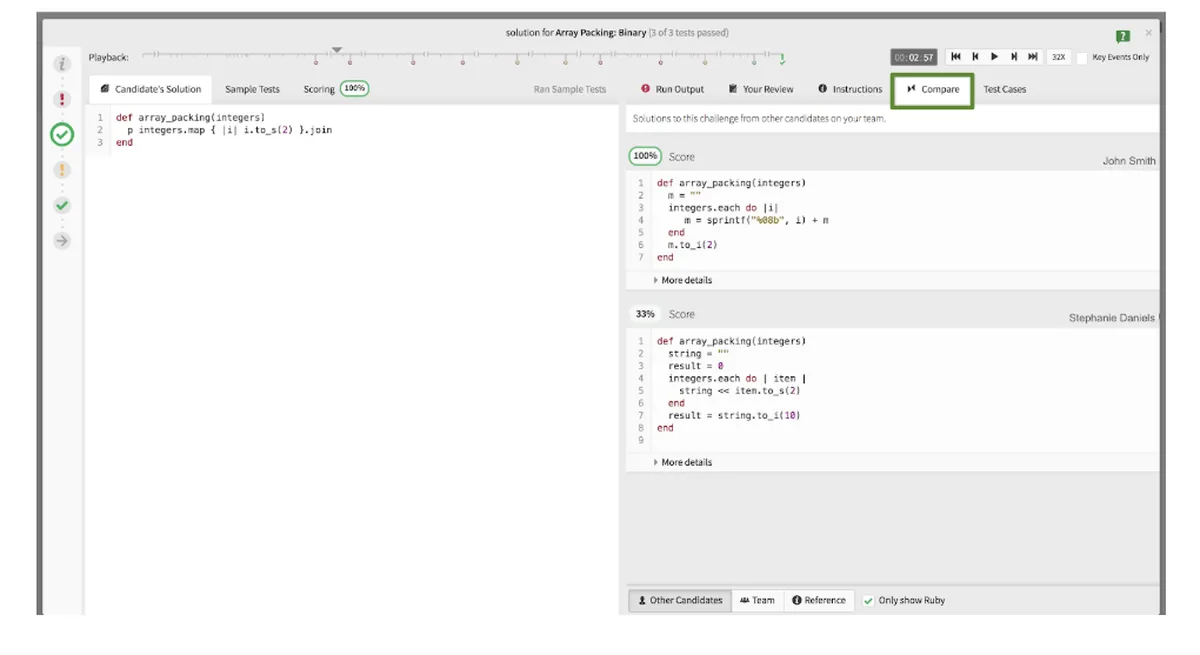
Task: Play the solution recording
Action: tap(994, 57)
